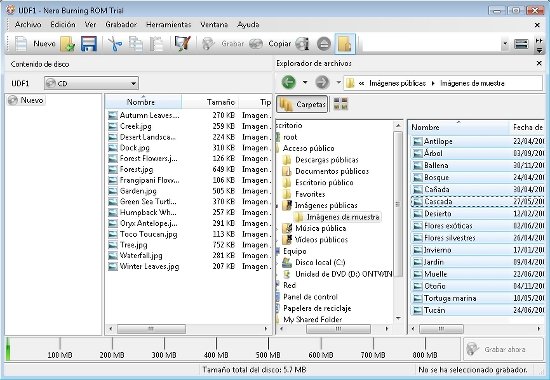
Task: Open the Grabador menu
Action: [x=121, y=25]
